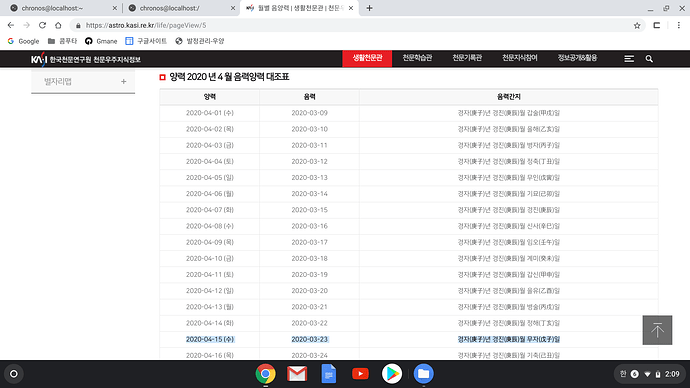Click the browser forward arrow
690x388 pixels.
point(26,26)
